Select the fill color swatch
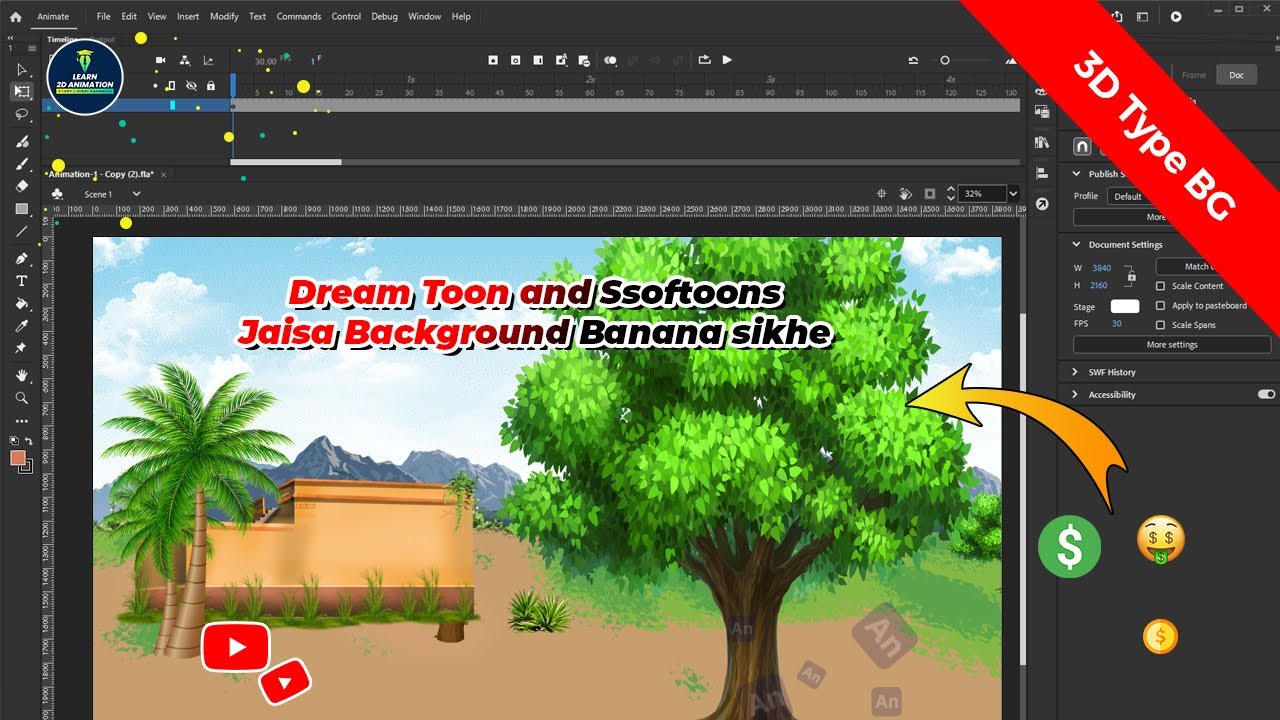 18,457
